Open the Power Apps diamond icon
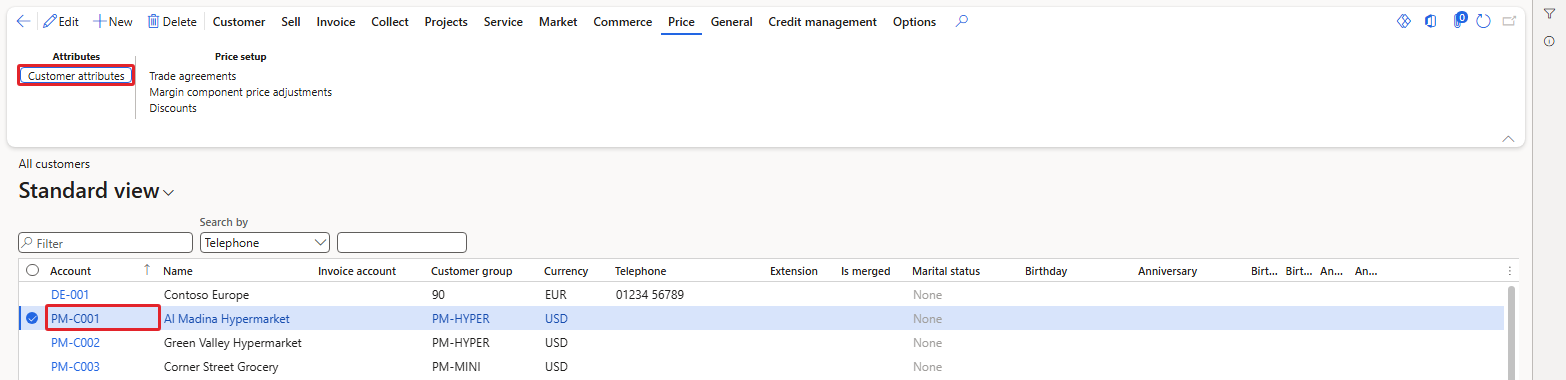The height and width of the screenshot is (380, 1566). pyautogui.click(x=1403, y=21)
